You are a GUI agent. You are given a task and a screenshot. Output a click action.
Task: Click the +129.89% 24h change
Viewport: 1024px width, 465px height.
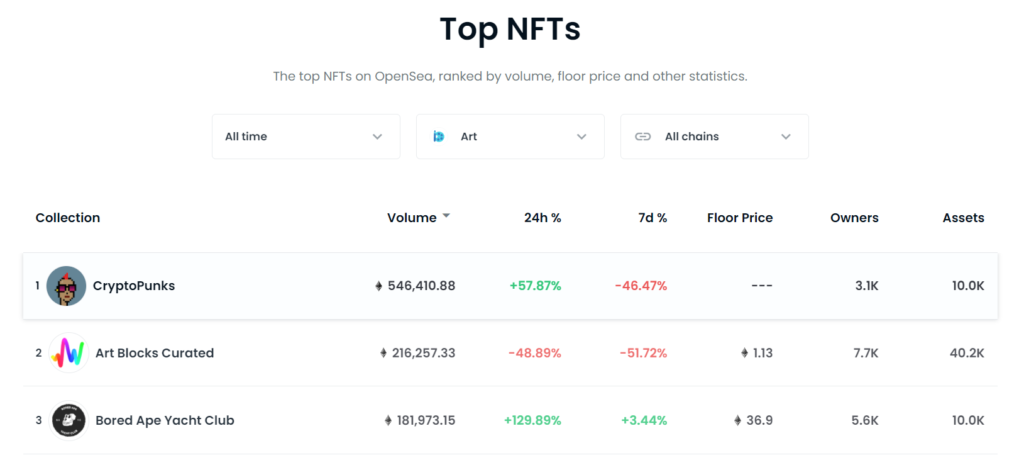coord(533,421)
